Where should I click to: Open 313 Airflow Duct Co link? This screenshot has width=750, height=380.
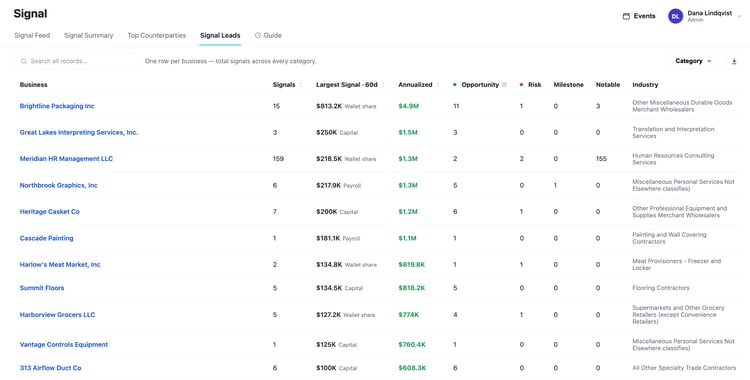(x=50, y=368)
